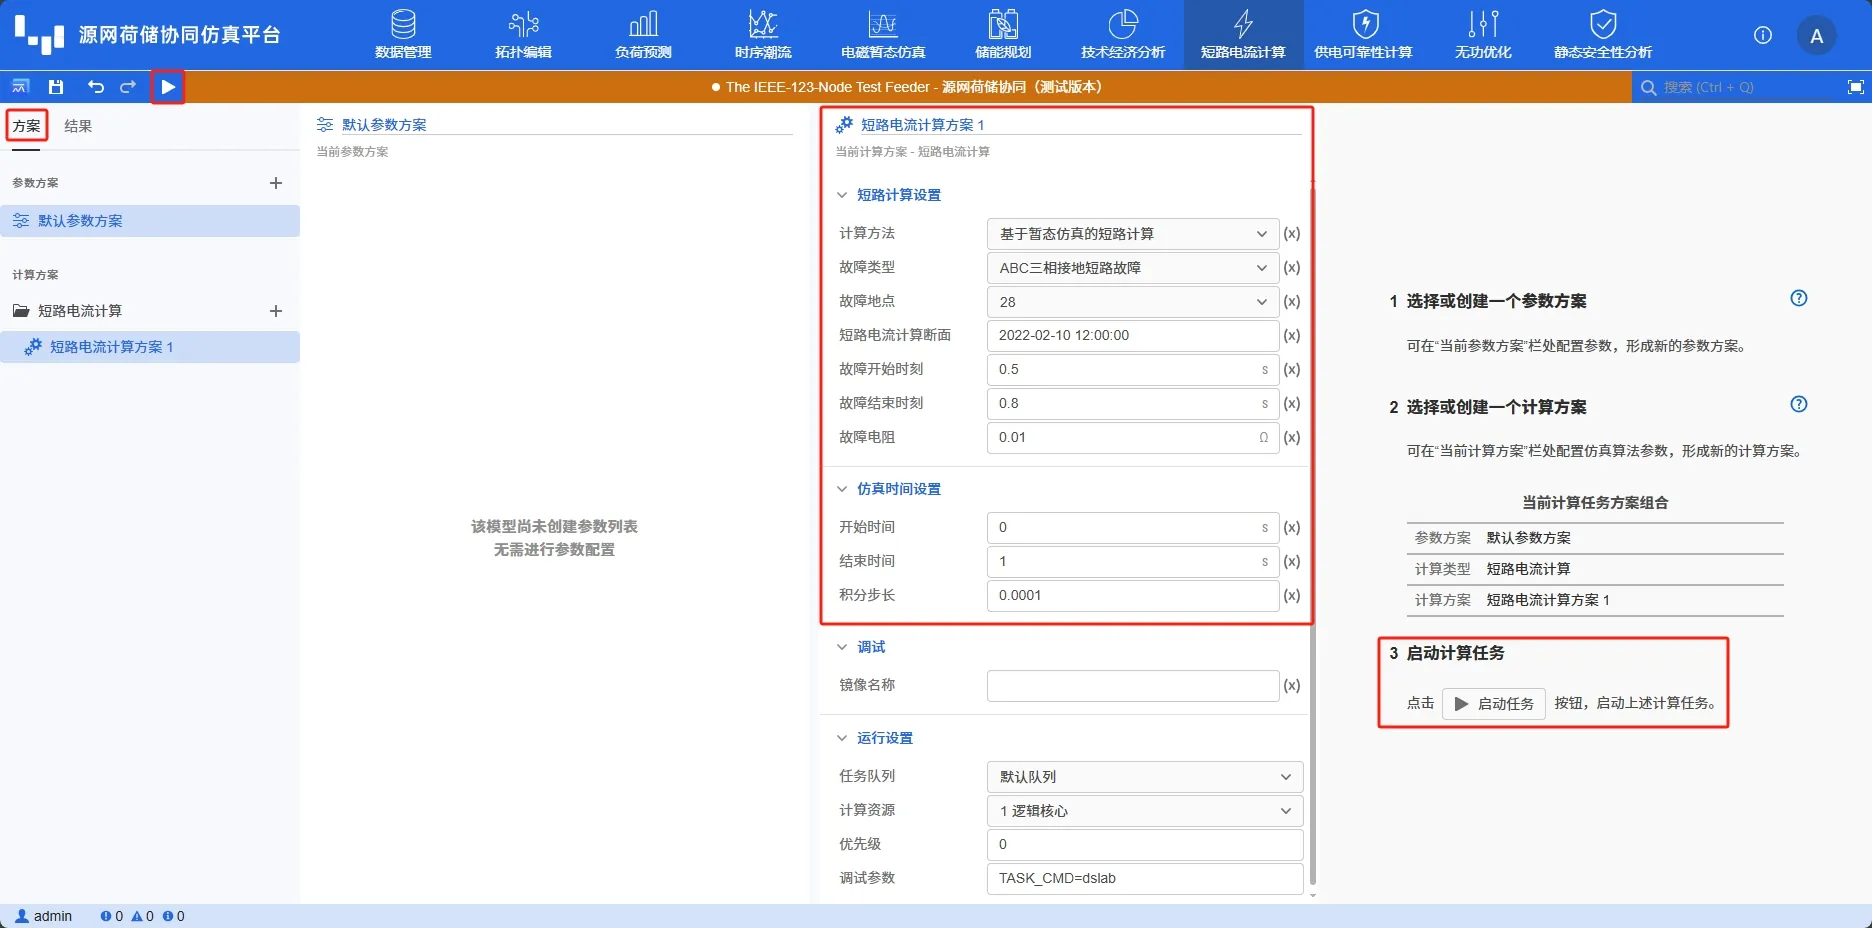Click the leftmost toolbar panel icon
This screenshot has height=928, width=1872.
[20, 87]
